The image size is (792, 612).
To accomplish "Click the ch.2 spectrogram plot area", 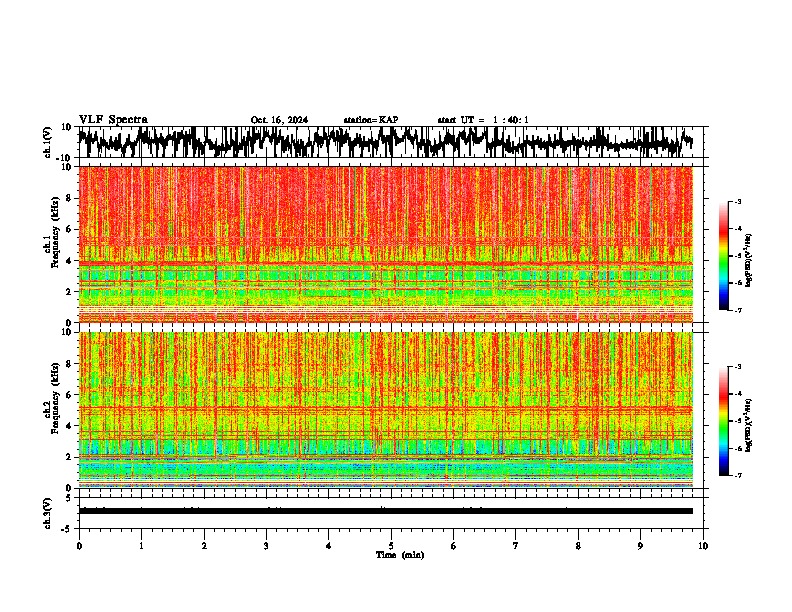I will 386,410.
